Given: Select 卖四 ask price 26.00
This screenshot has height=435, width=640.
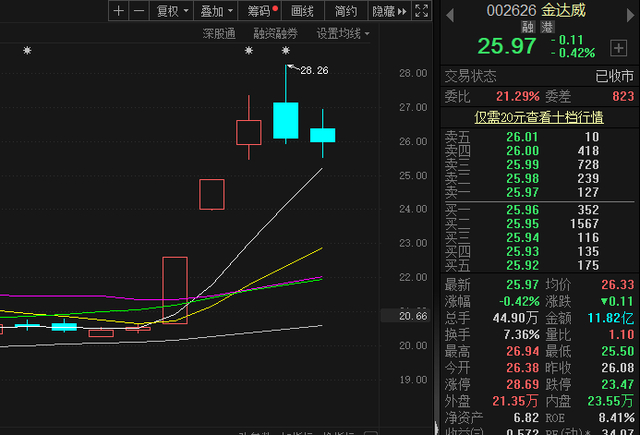Looking at the screenshot, I should (x=522, y=151).
